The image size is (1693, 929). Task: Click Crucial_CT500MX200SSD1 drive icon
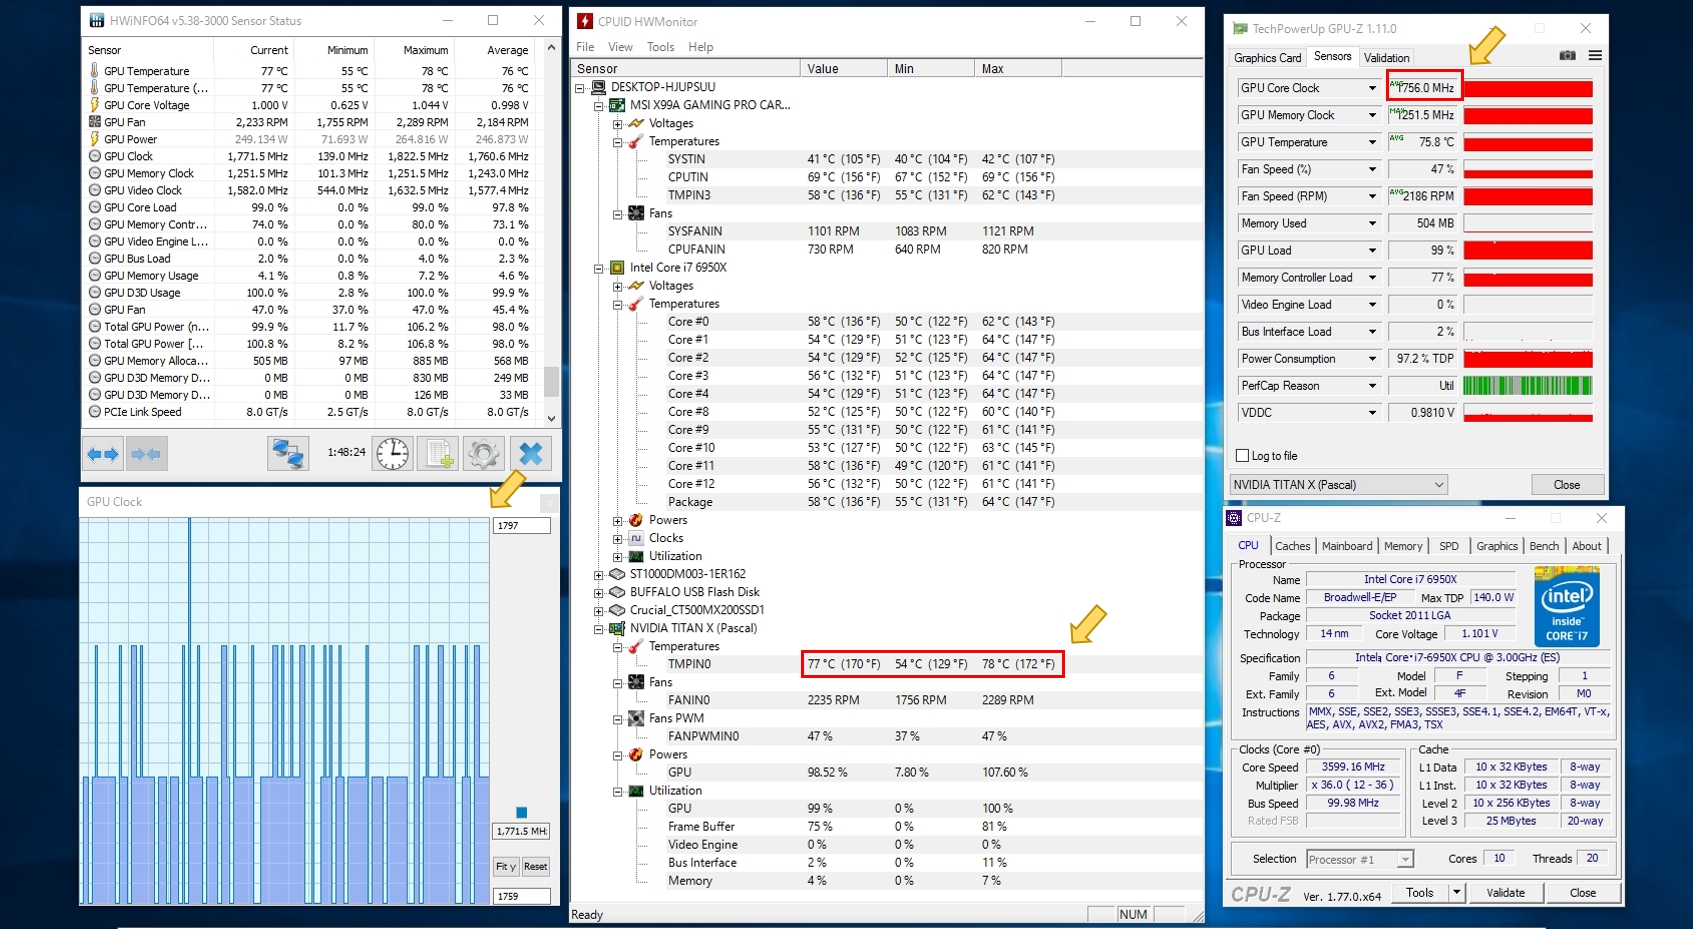click(617, 610)
